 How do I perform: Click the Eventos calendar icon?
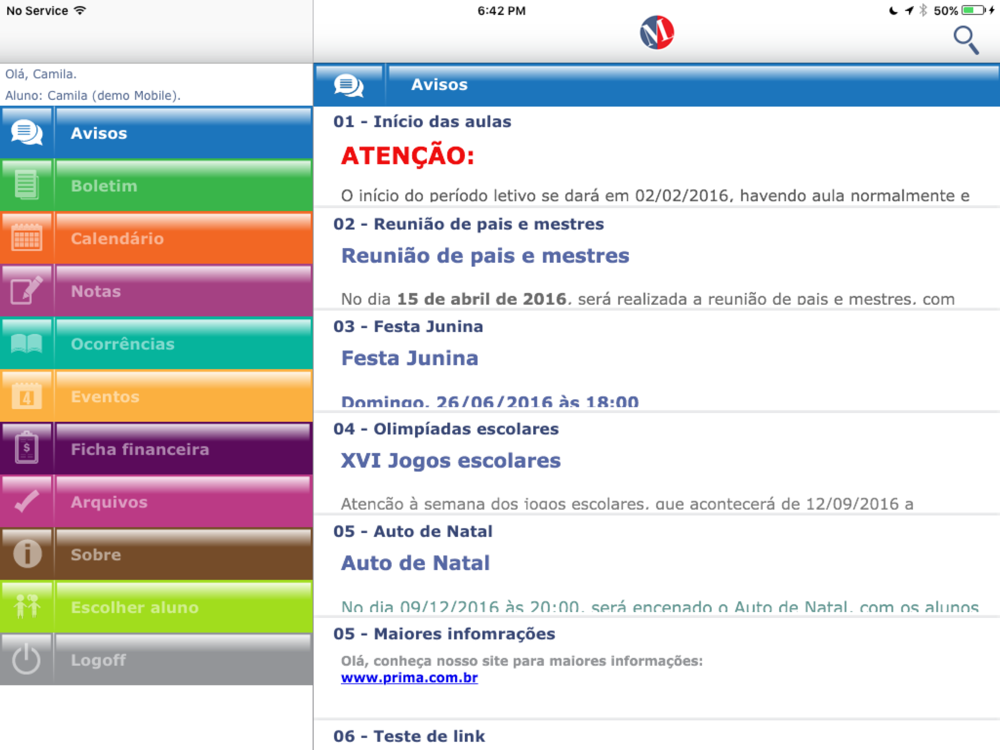[x=27, y=396]
